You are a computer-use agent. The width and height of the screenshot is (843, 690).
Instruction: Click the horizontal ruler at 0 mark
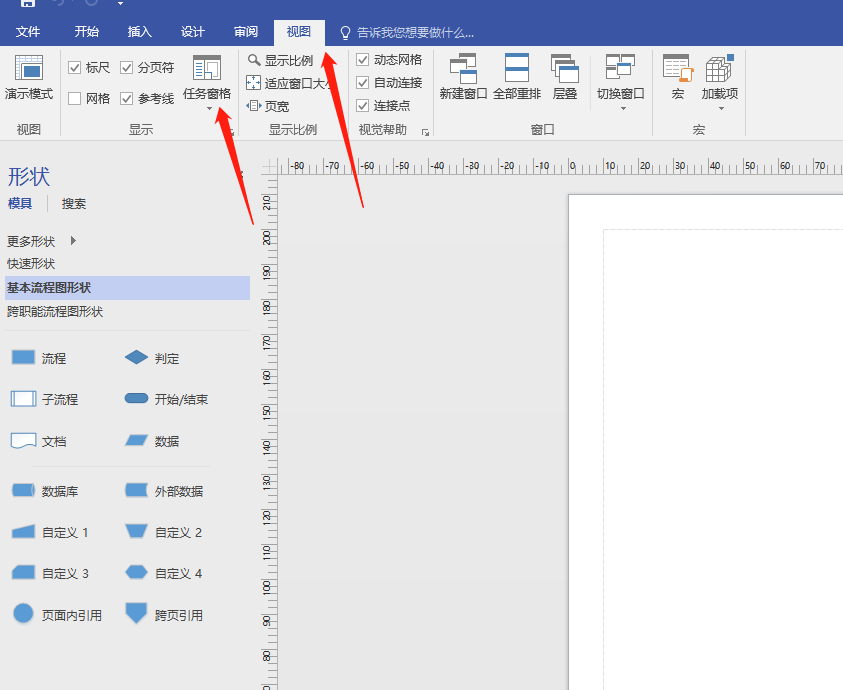(571, 166)
